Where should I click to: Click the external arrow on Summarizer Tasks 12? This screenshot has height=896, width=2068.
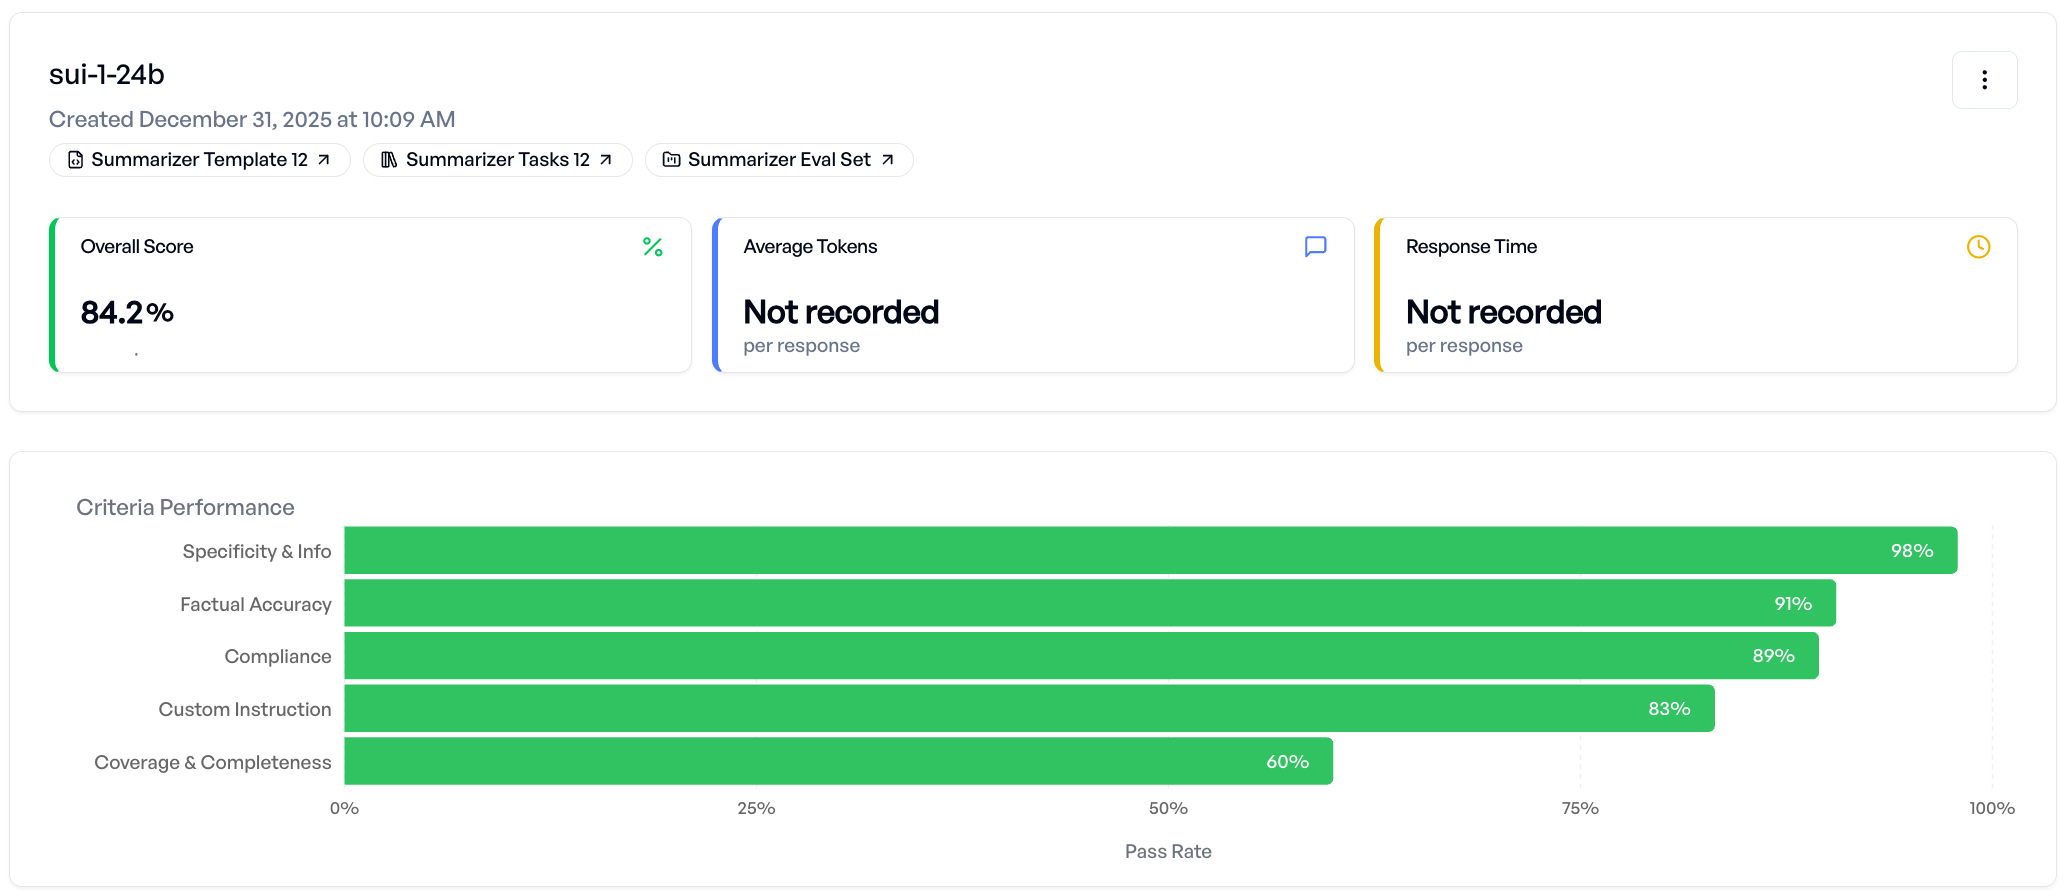[x=606, y=160]
